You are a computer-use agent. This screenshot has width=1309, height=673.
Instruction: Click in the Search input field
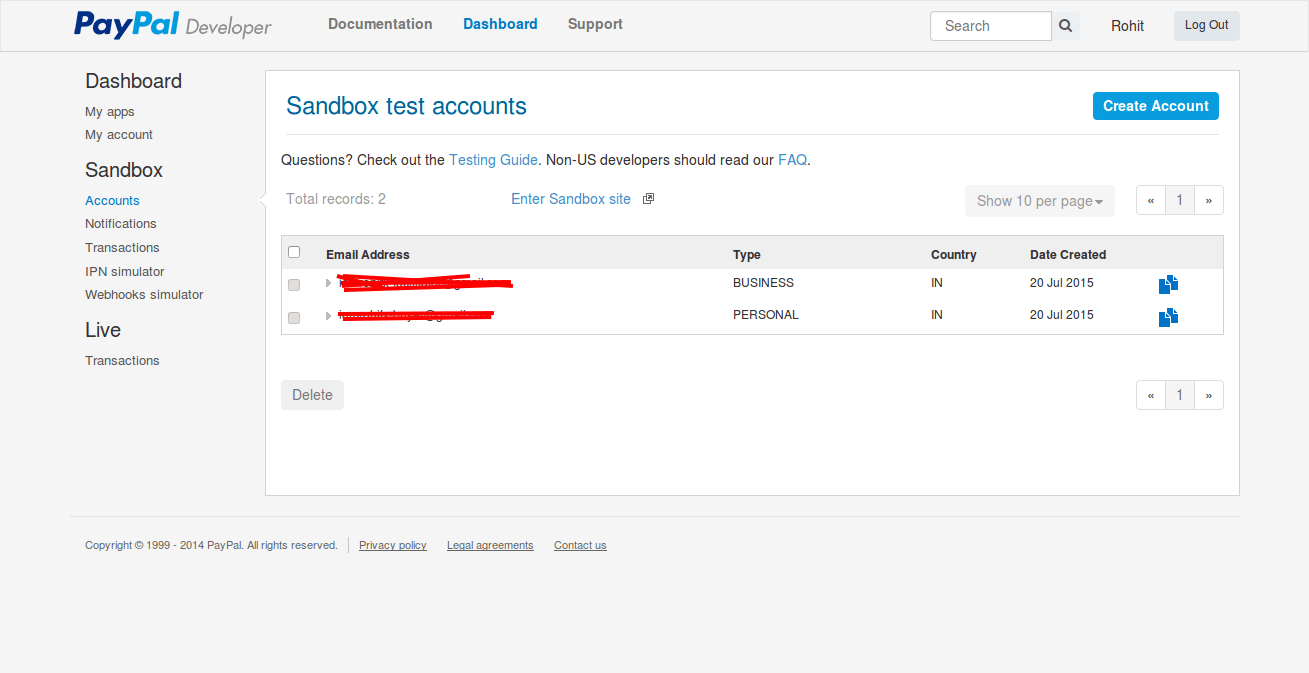991,26
